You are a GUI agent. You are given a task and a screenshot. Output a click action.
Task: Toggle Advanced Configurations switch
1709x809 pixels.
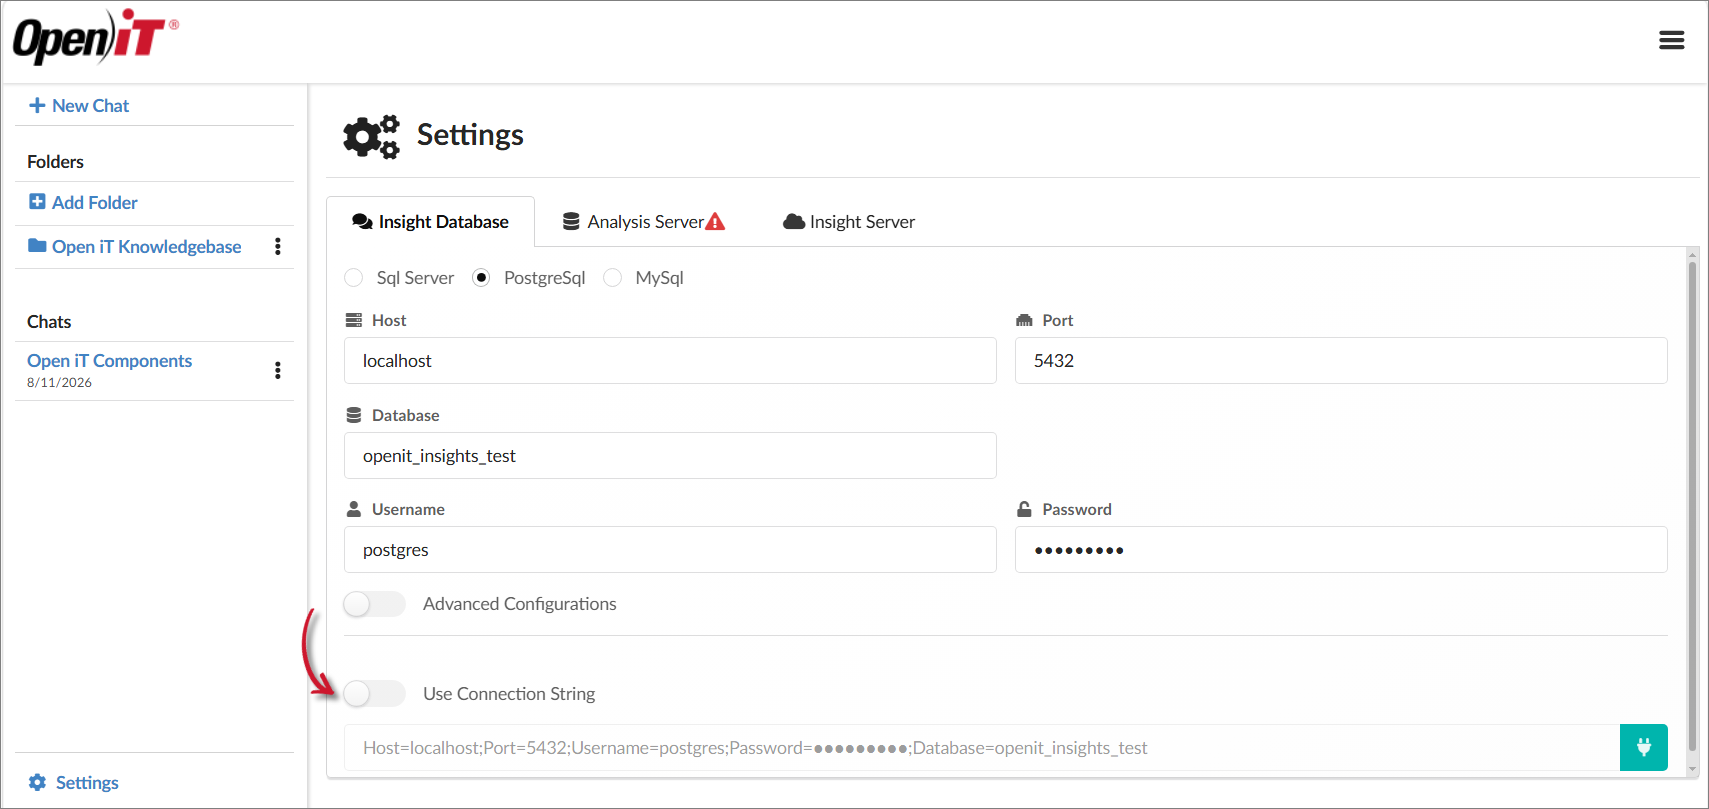click(374, 604)
